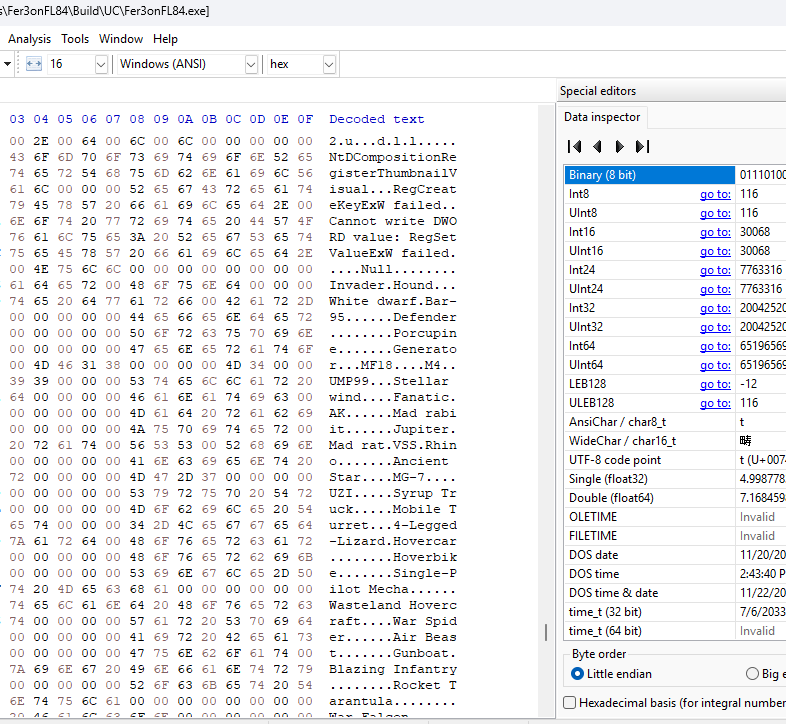Viewport: 786px width, 724px height.
Task: Jump to first byte navigation arrow
Action: 574,146
